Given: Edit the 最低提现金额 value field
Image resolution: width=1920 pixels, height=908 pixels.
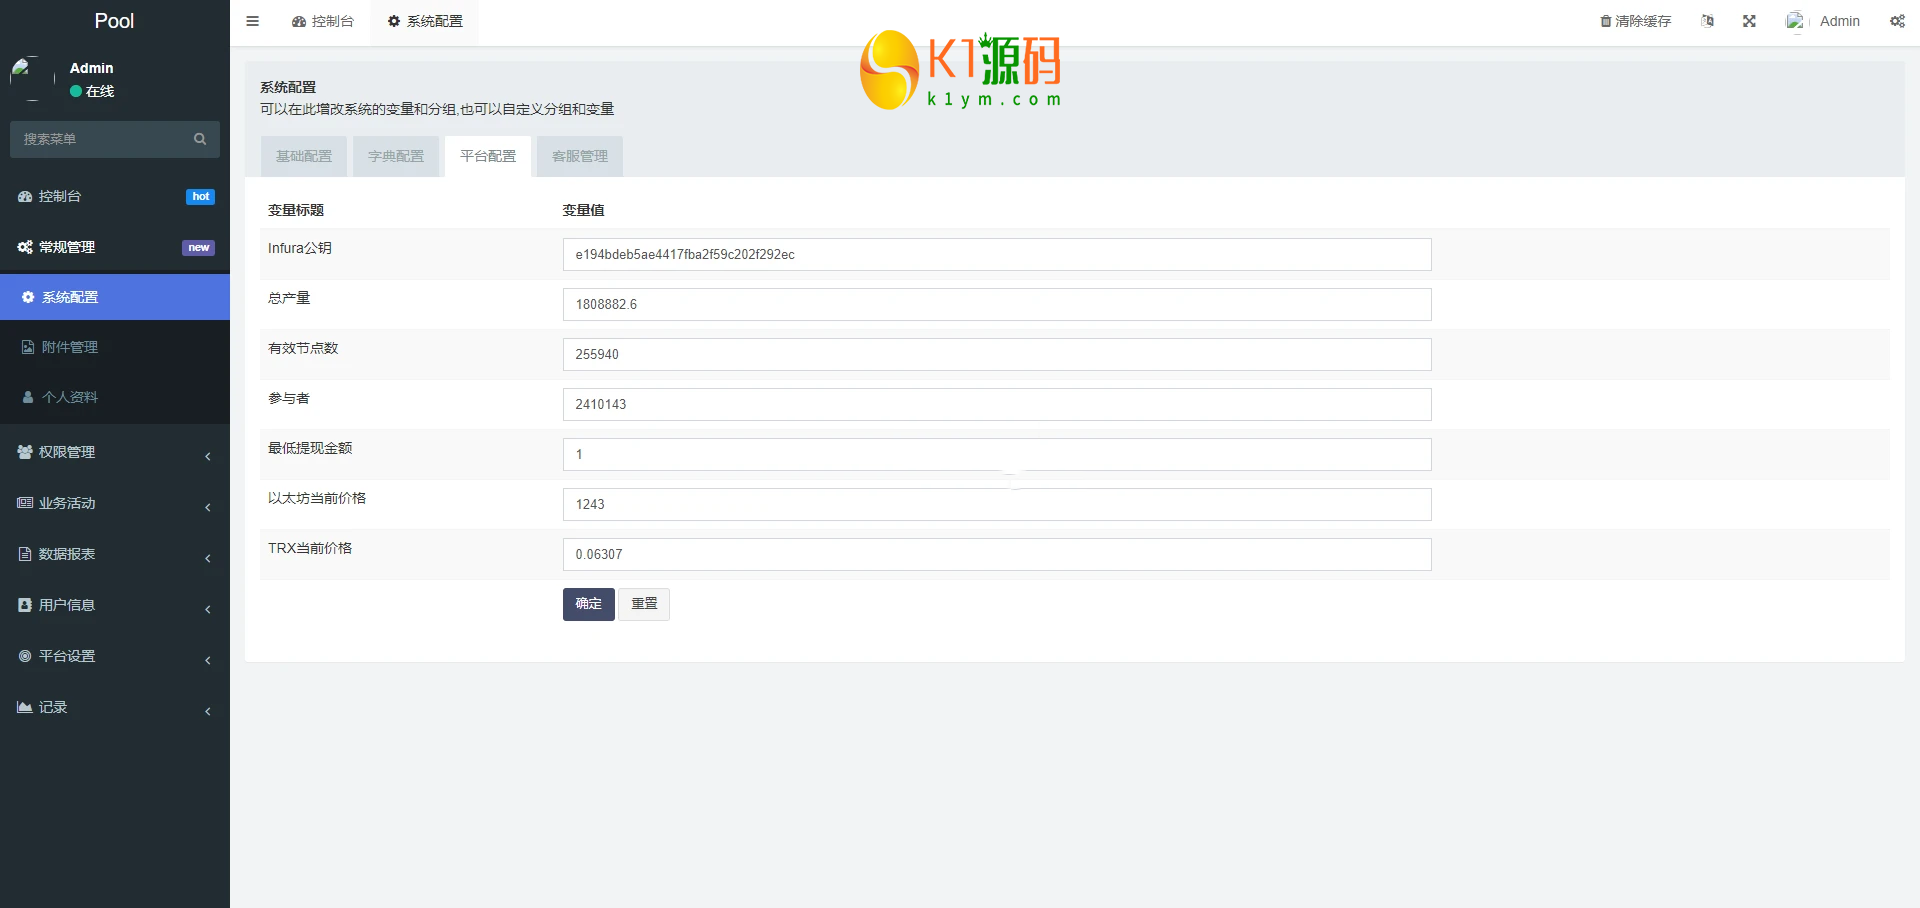Looking at the screenshot, I should 997,455.
